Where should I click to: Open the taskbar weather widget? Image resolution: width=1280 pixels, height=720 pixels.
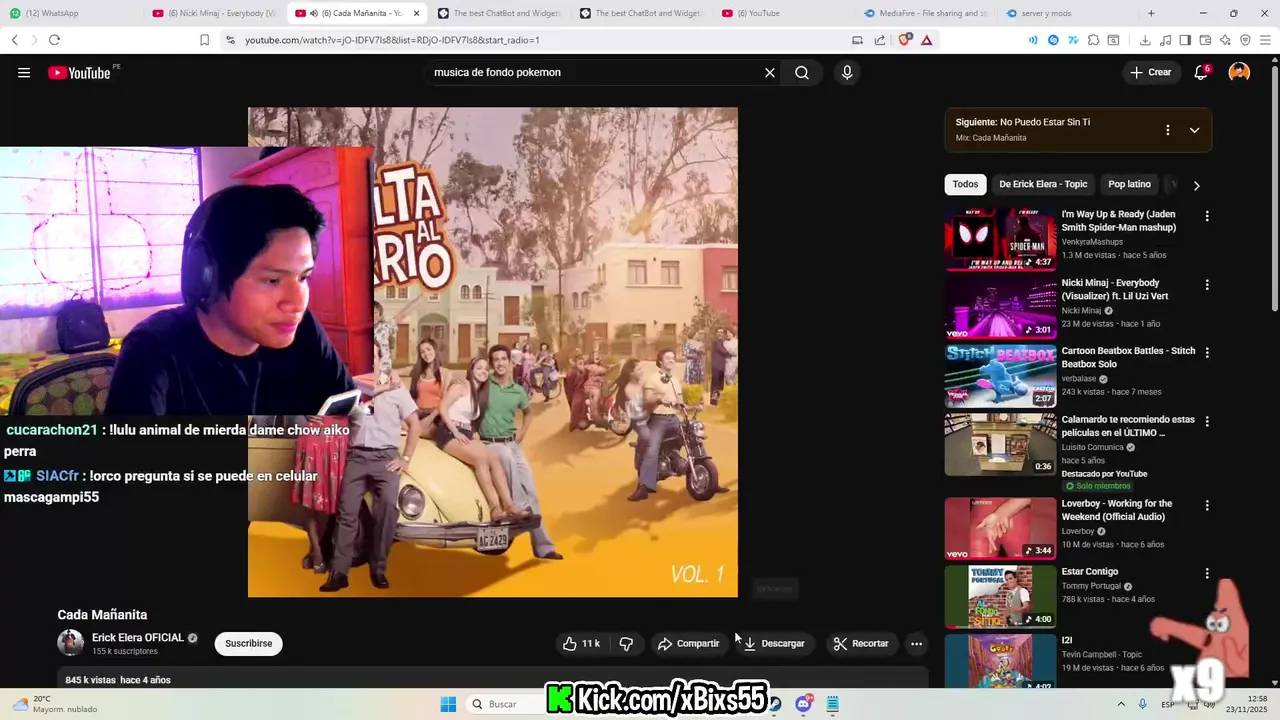pyautogui.click(x=55, y=704)
